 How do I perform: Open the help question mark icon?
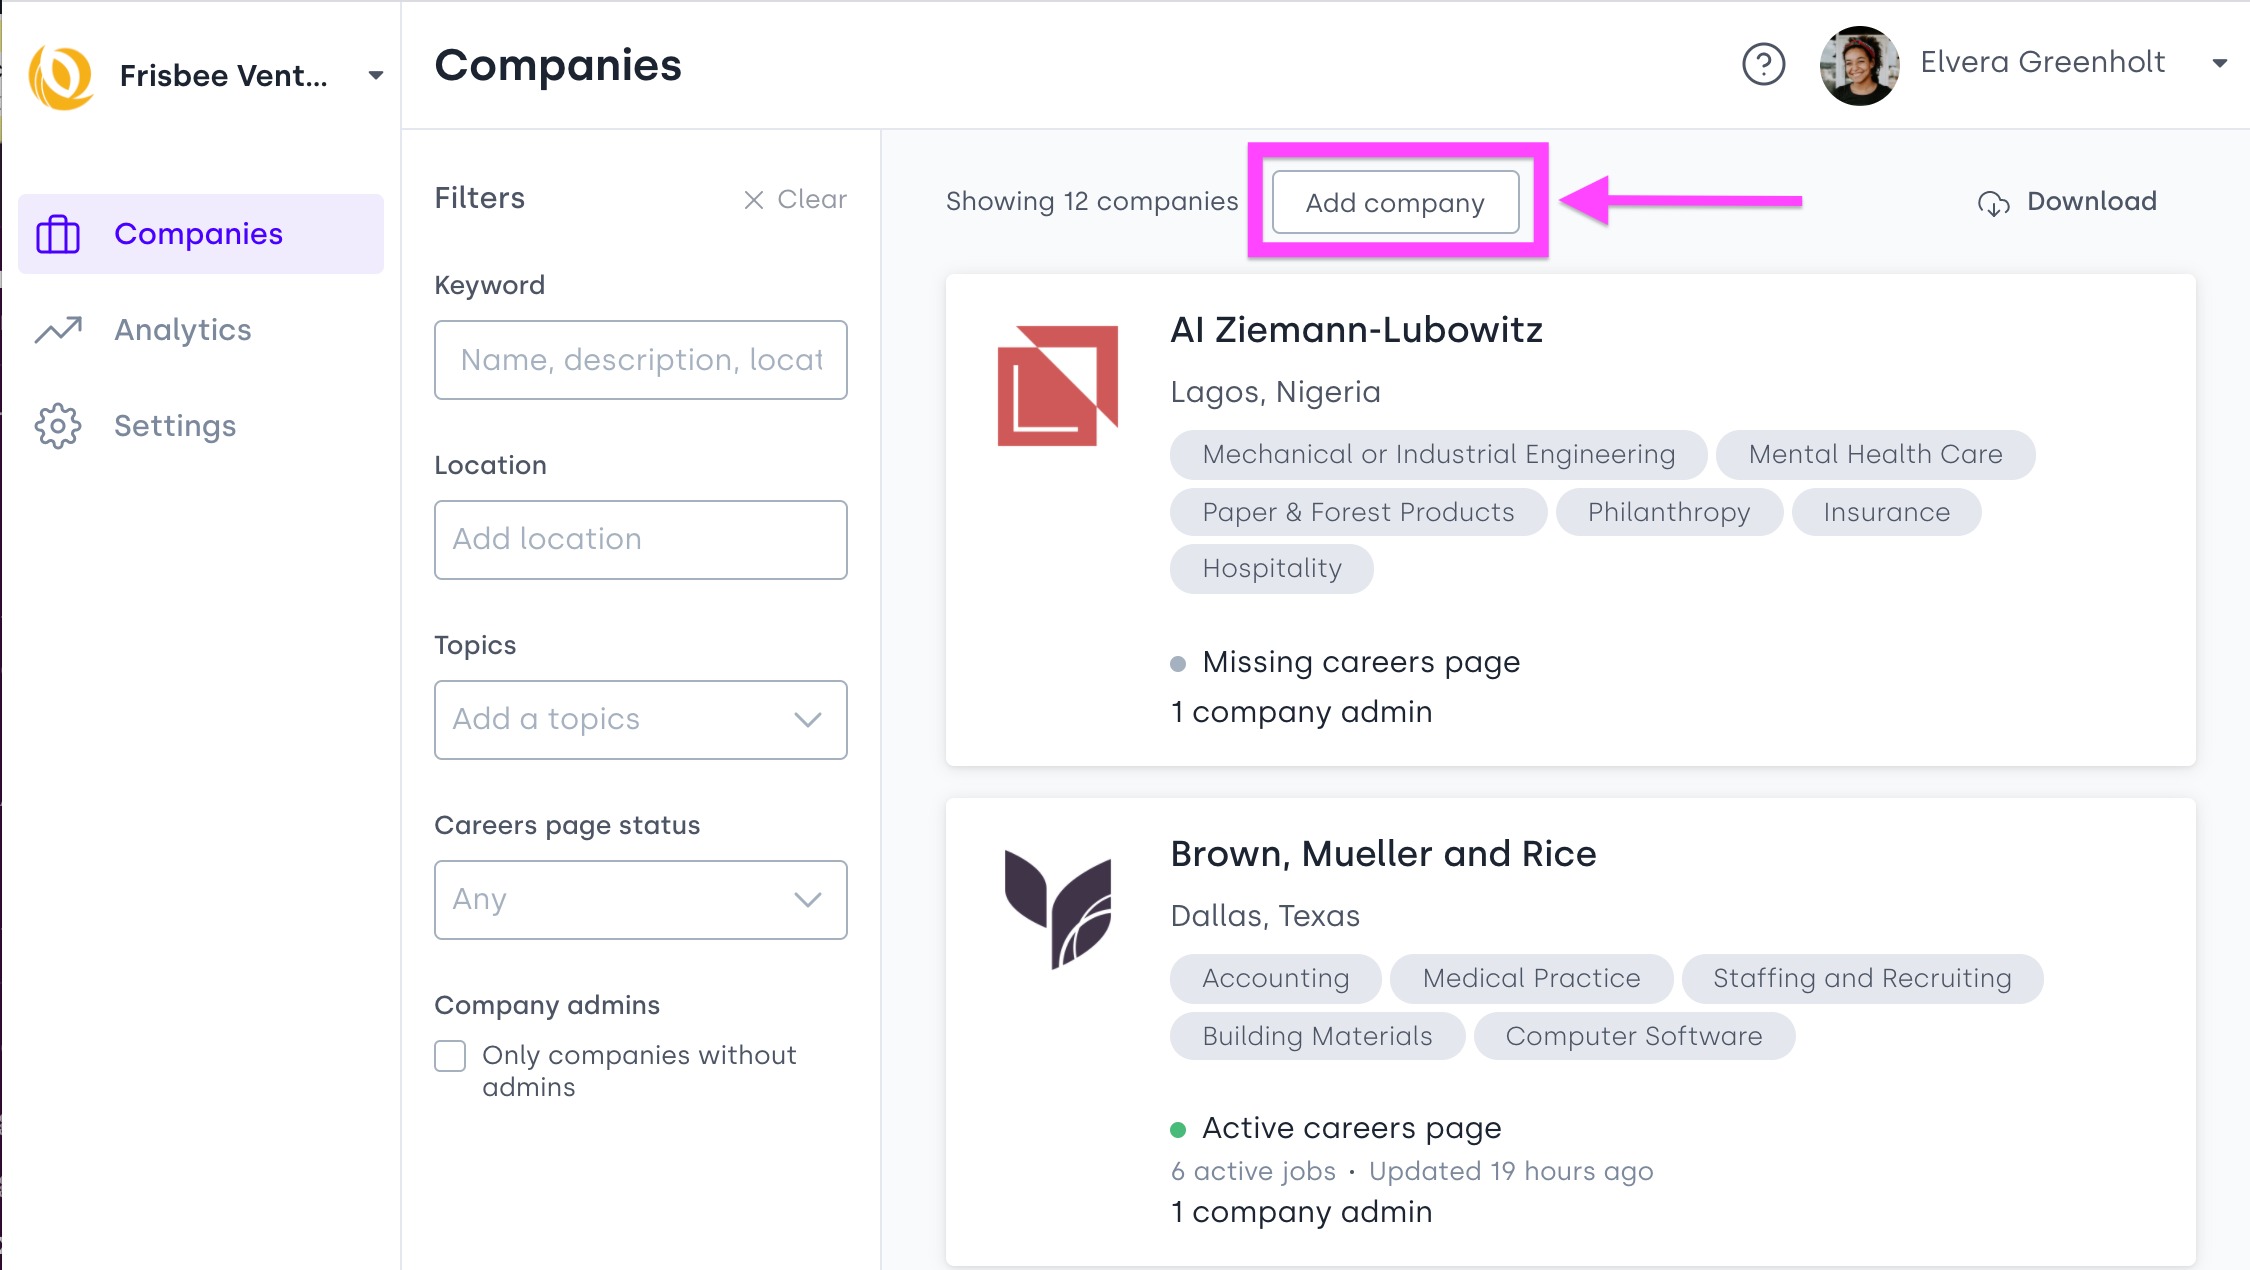coord(1763,65)
